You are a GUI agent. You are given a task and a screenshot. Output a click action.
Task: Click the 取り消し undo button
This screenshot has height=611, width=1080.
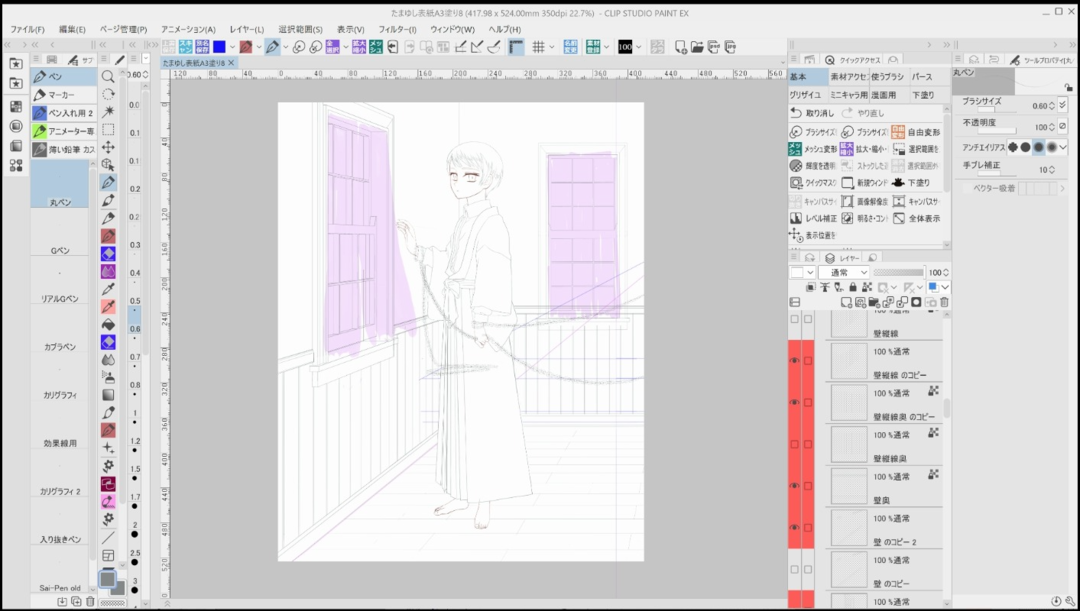813,113
